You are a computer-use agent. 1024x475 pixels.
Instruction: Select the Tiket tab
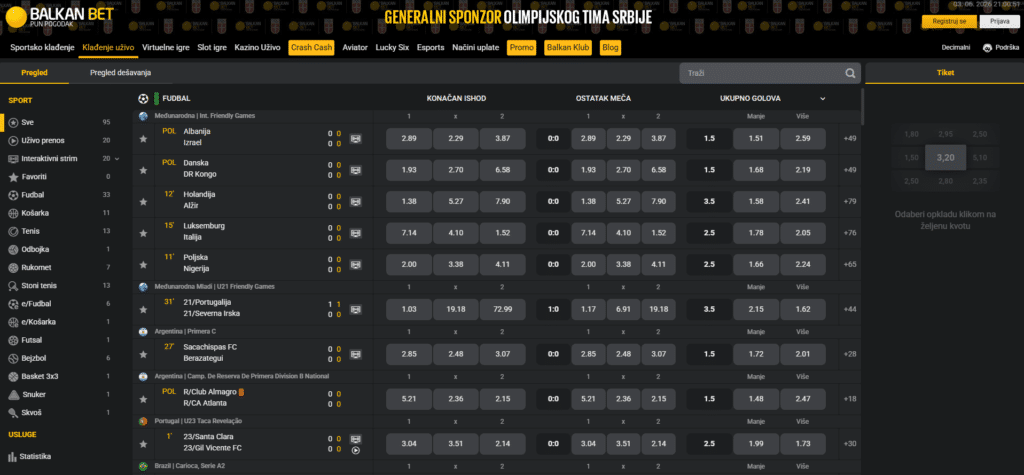click(944, 73)
